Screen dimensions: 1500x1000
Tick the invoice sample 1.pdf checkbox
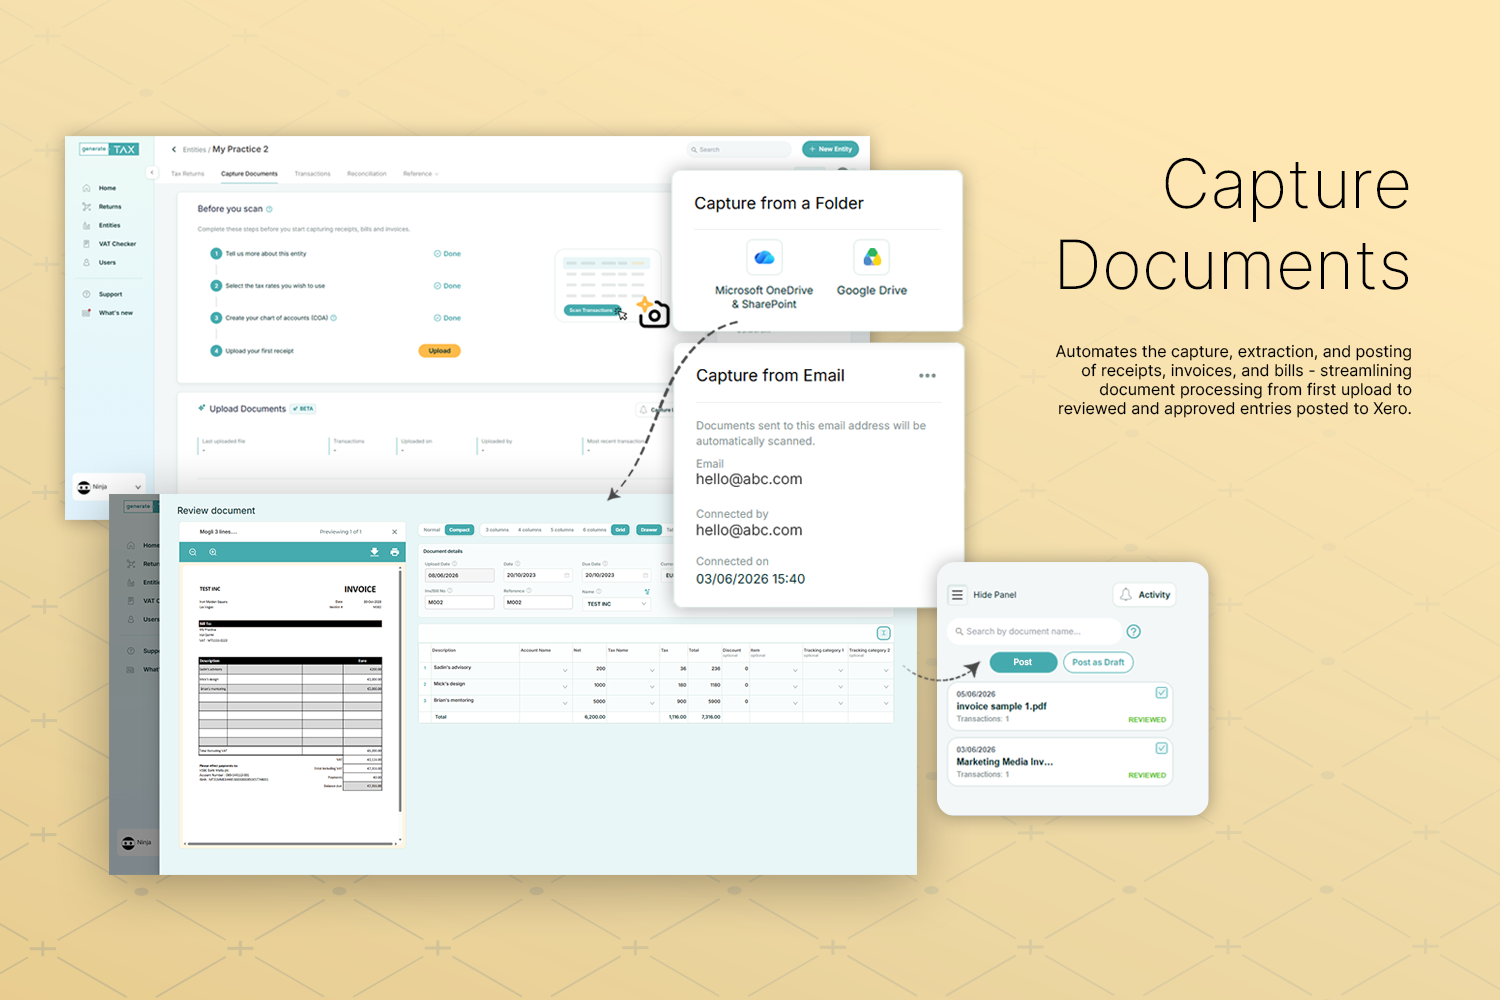(1161, 692)
